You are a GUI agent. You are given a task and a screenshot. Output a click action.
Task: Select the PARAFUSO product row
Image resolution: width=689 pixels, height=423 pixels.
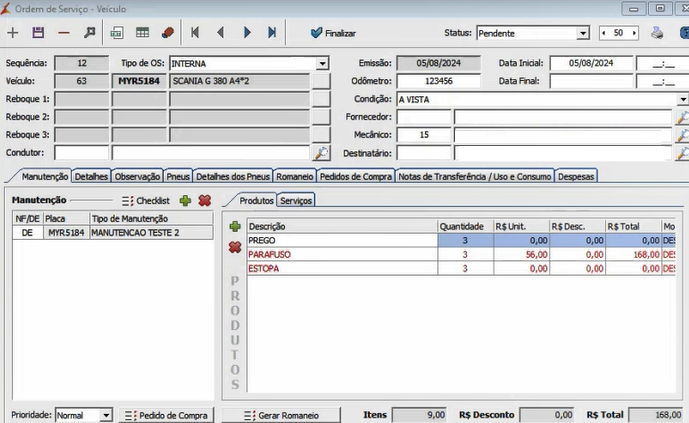point(461,255)
